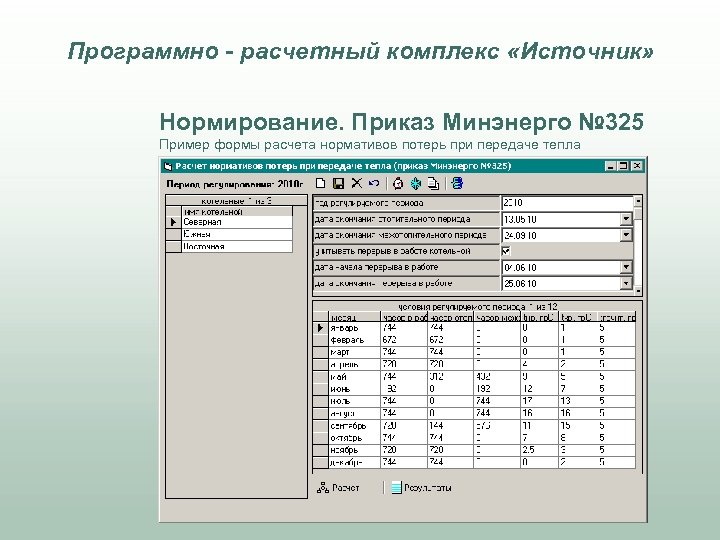
Task: Click the имя котельной column header
Action: [237, 212]
